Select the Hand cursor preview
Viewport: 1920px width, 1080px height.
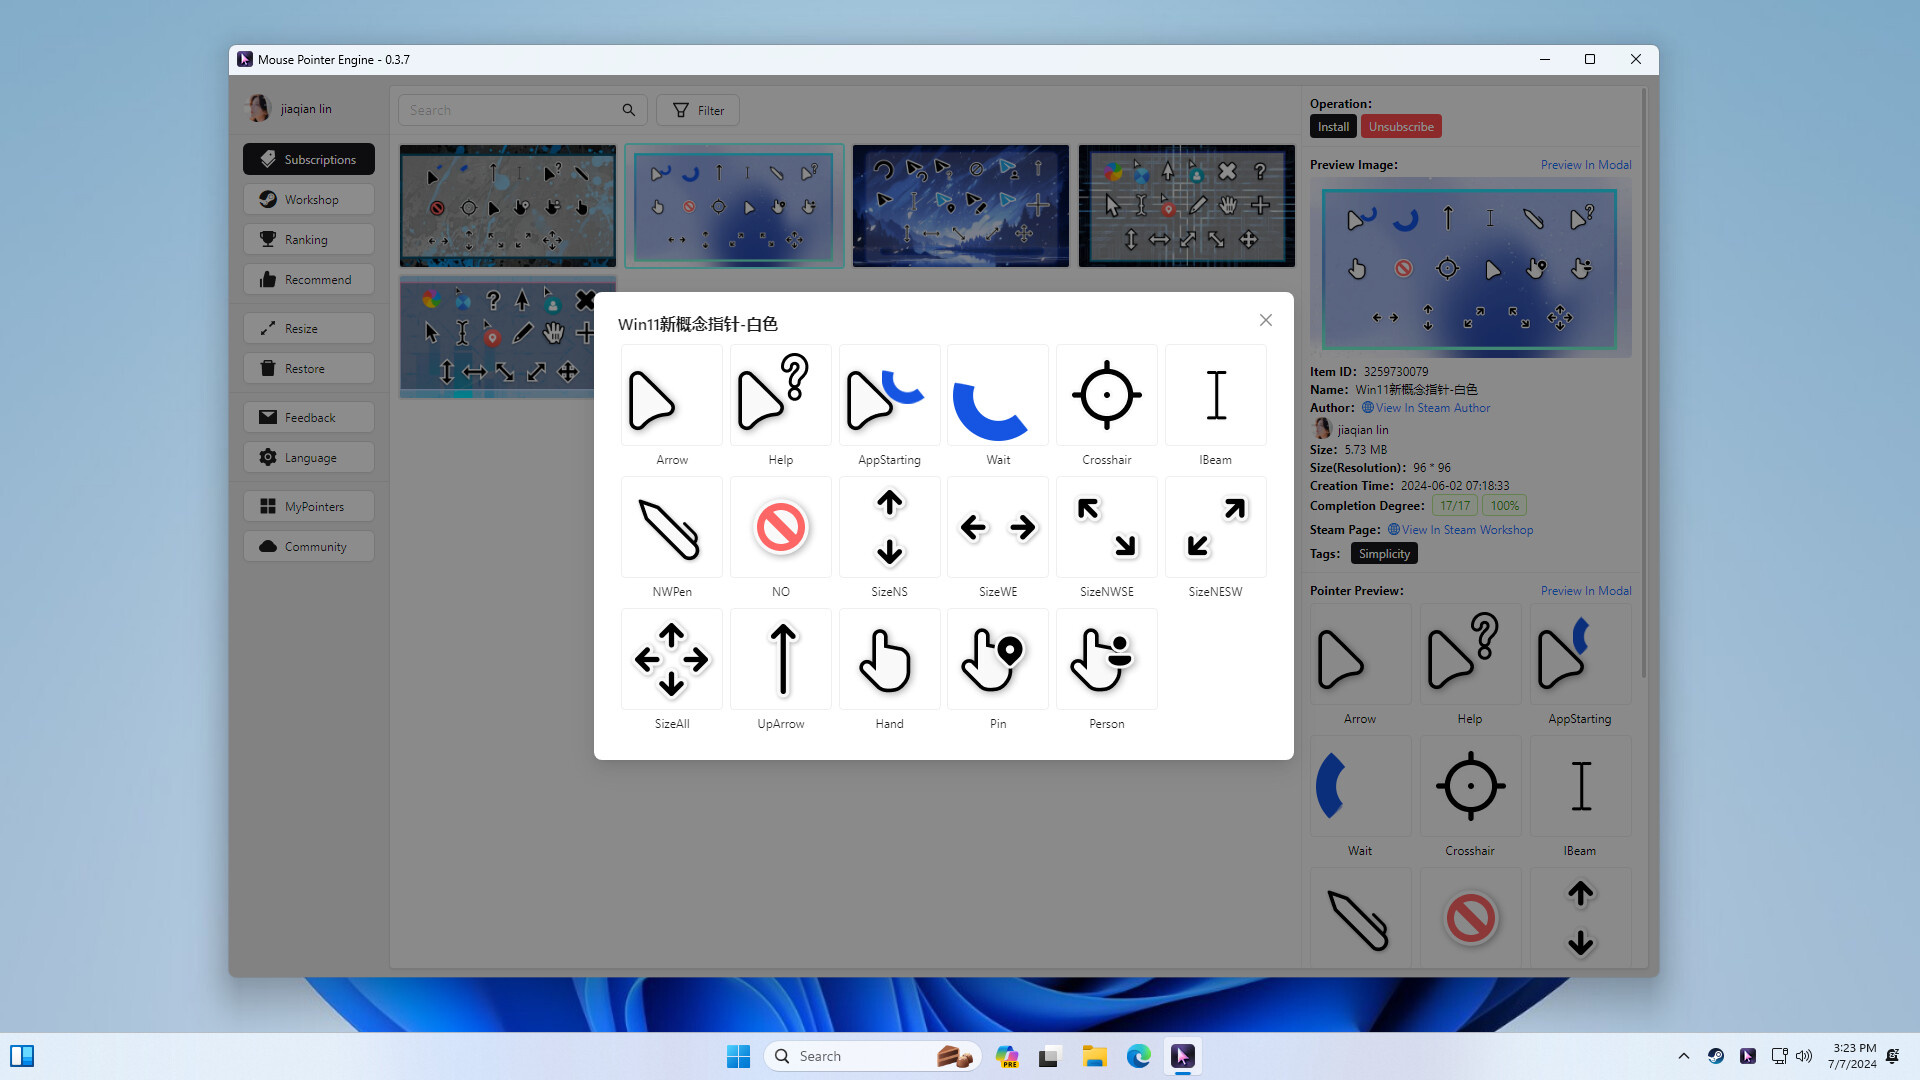pos(889,659)
